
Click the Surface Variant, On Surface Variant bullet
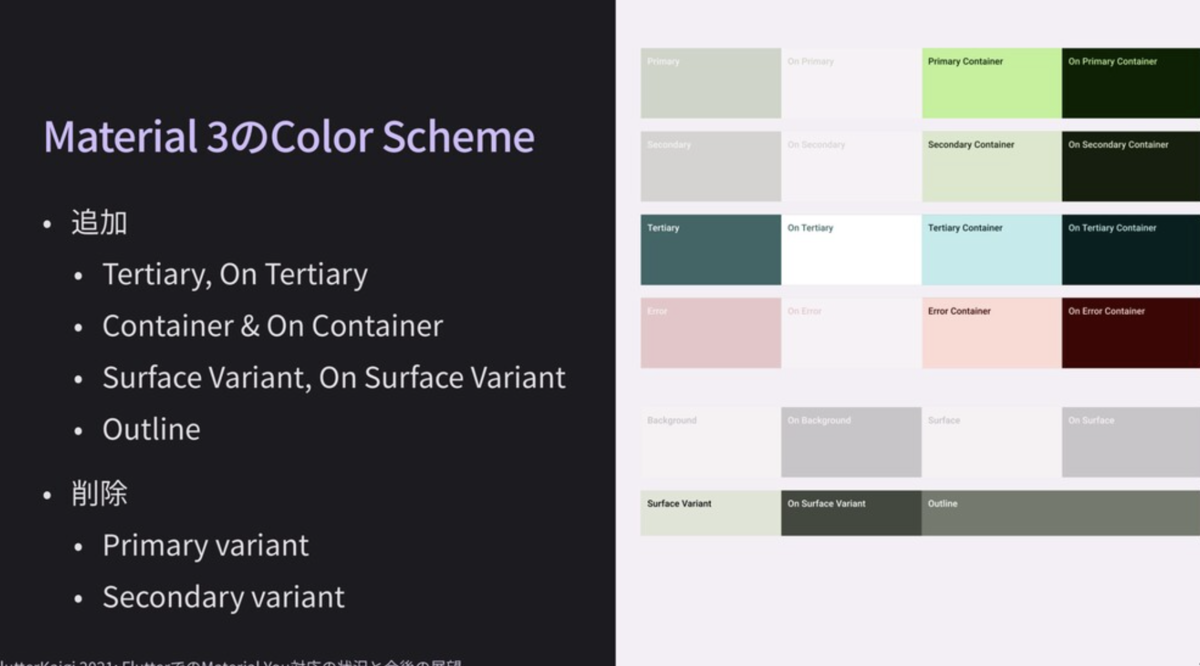coord(334,378)
